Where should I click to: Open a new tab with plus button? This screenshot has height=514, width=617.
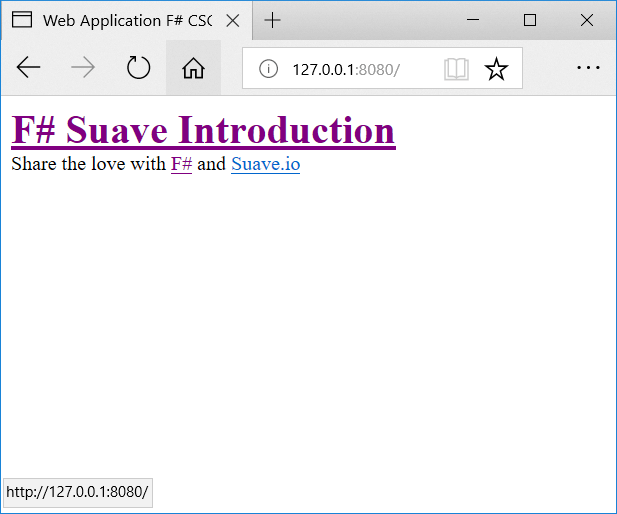pos(272,20)
